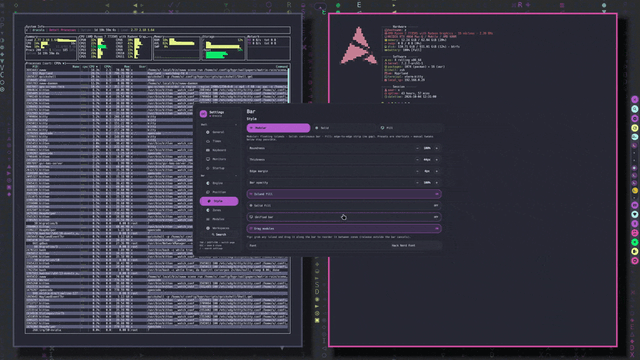The image size is (640, 360).
Task: Click the Search field in Settings sidebar
Action: [219, 235]
